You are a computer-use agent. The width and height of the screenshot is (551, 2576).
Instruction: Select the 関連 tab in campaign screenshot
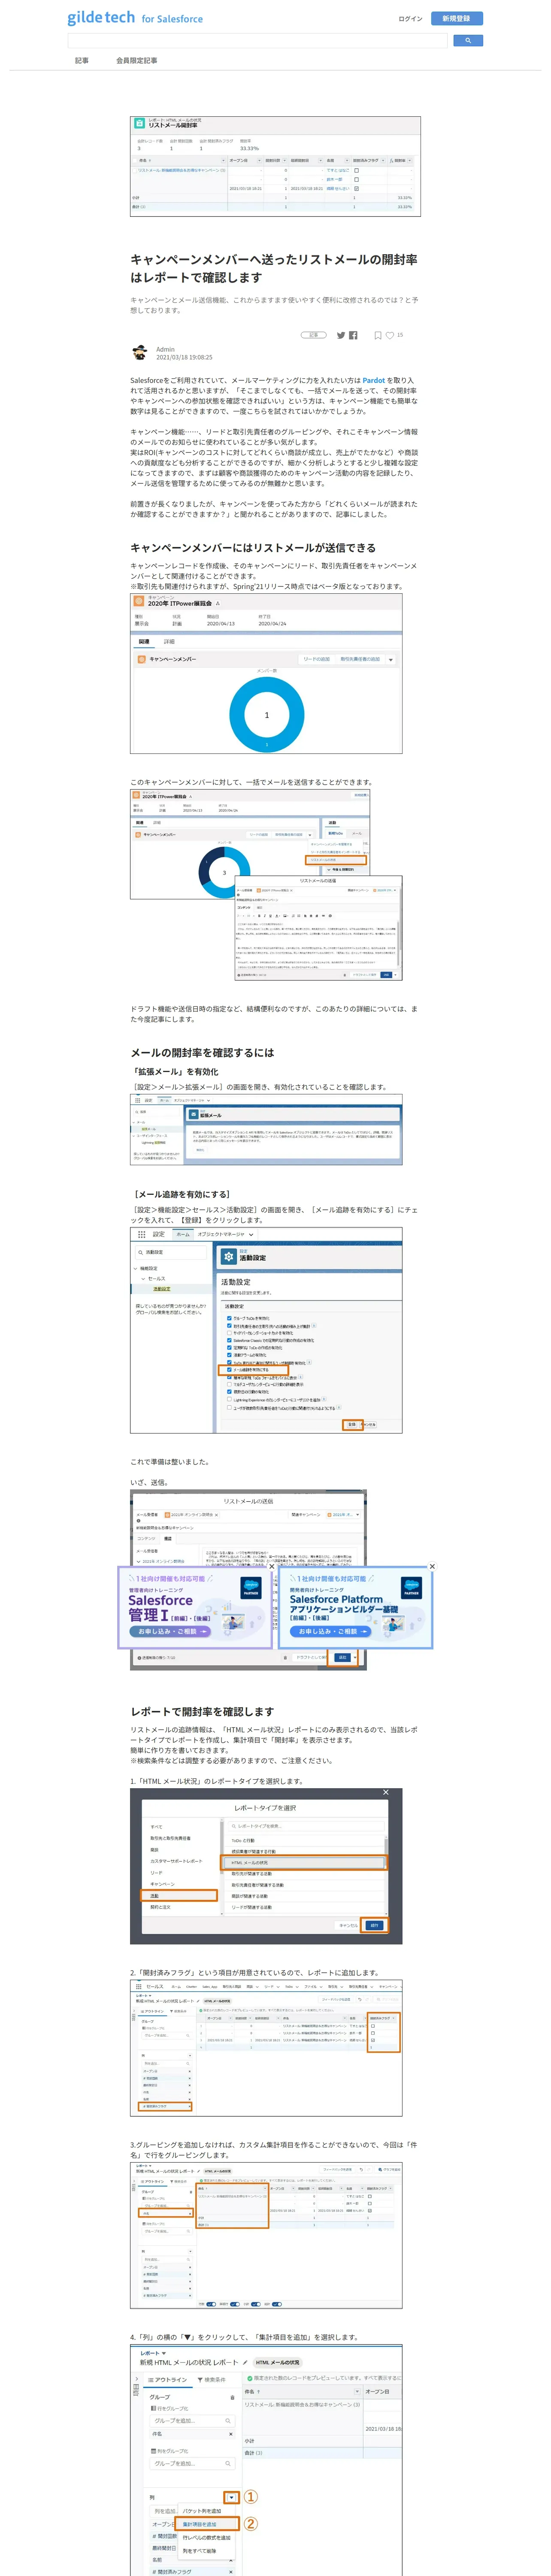[144, 641]
